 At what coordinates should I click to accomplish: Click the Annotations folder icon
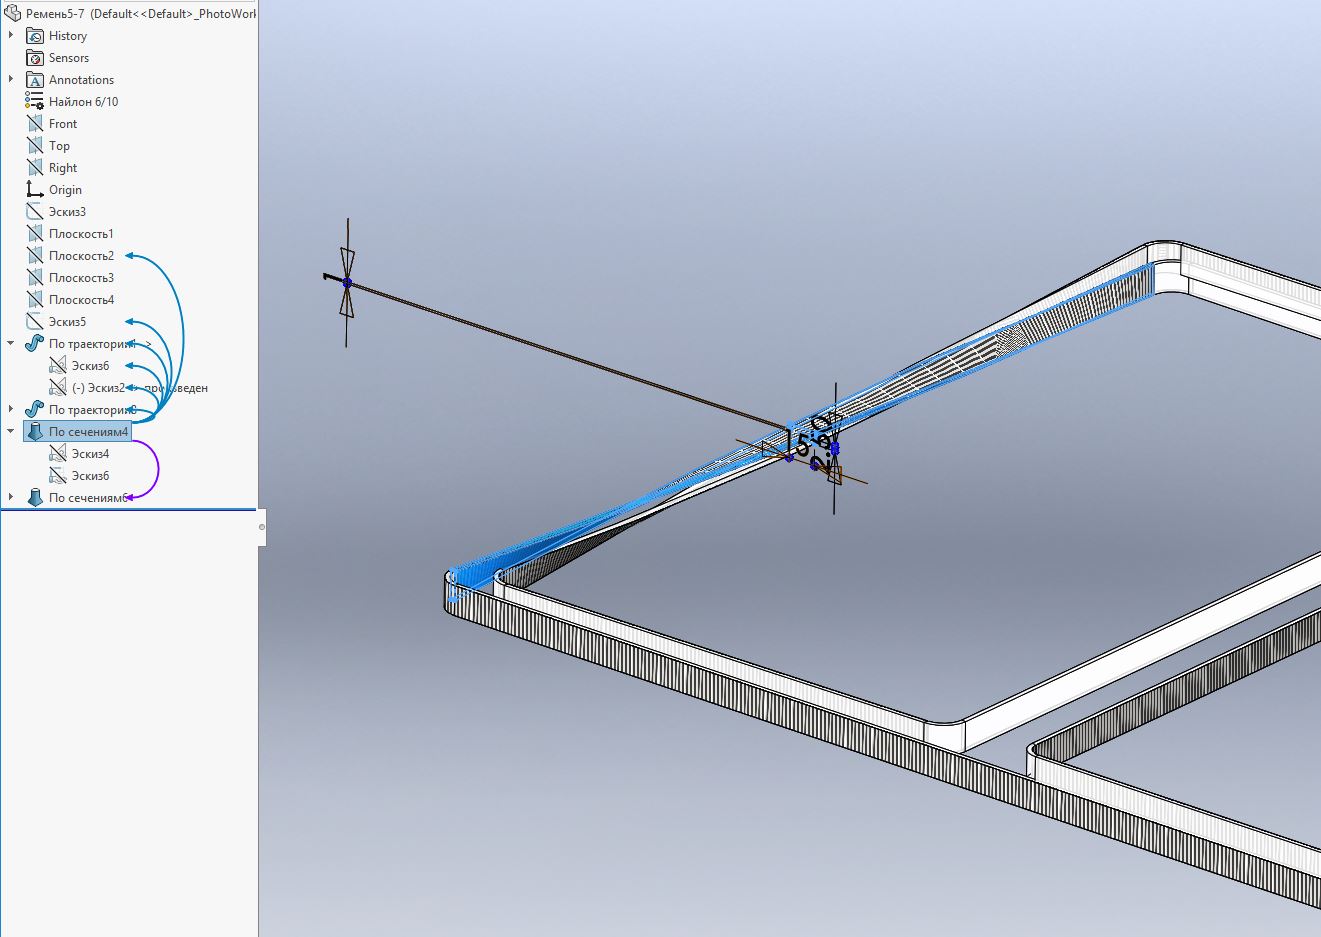[x=35, y=80]
